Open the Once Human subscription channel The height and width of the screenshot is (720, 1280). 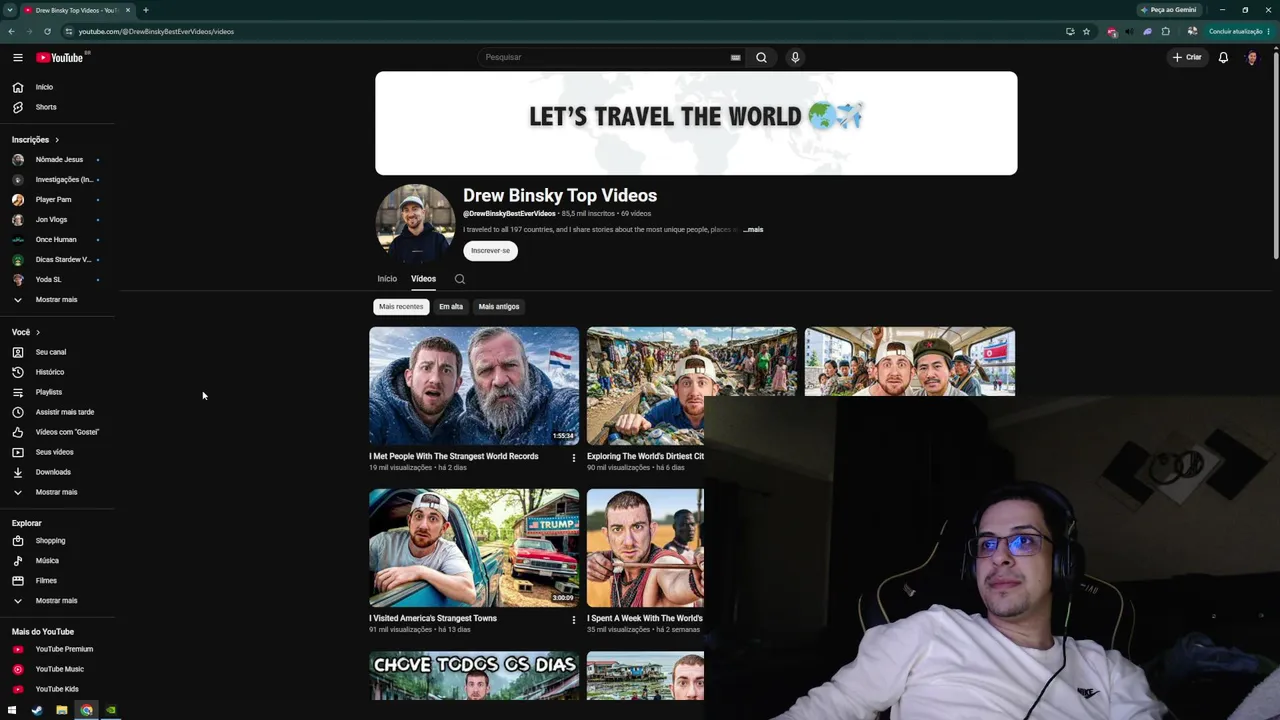point(56,240)
